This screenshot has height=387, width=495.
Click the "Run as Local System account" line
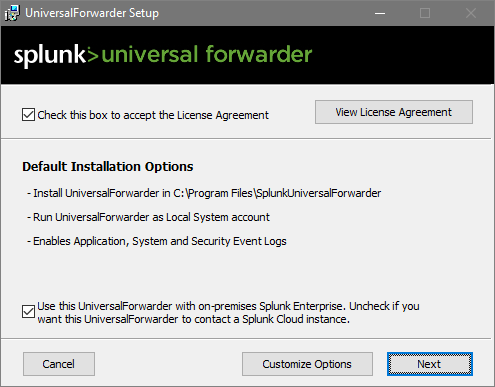(148, 217)
